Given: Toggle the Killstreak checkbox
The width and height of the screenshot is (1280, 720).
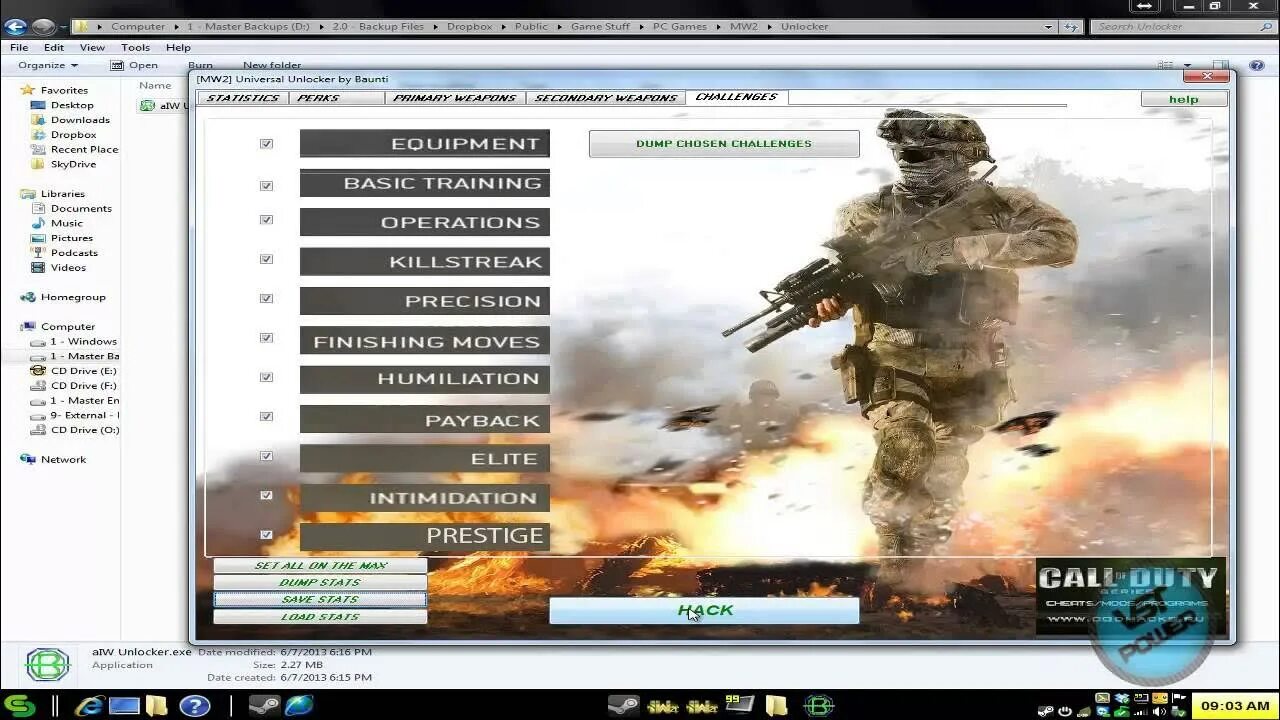Looking at the screenshot, I should point(266,259).
